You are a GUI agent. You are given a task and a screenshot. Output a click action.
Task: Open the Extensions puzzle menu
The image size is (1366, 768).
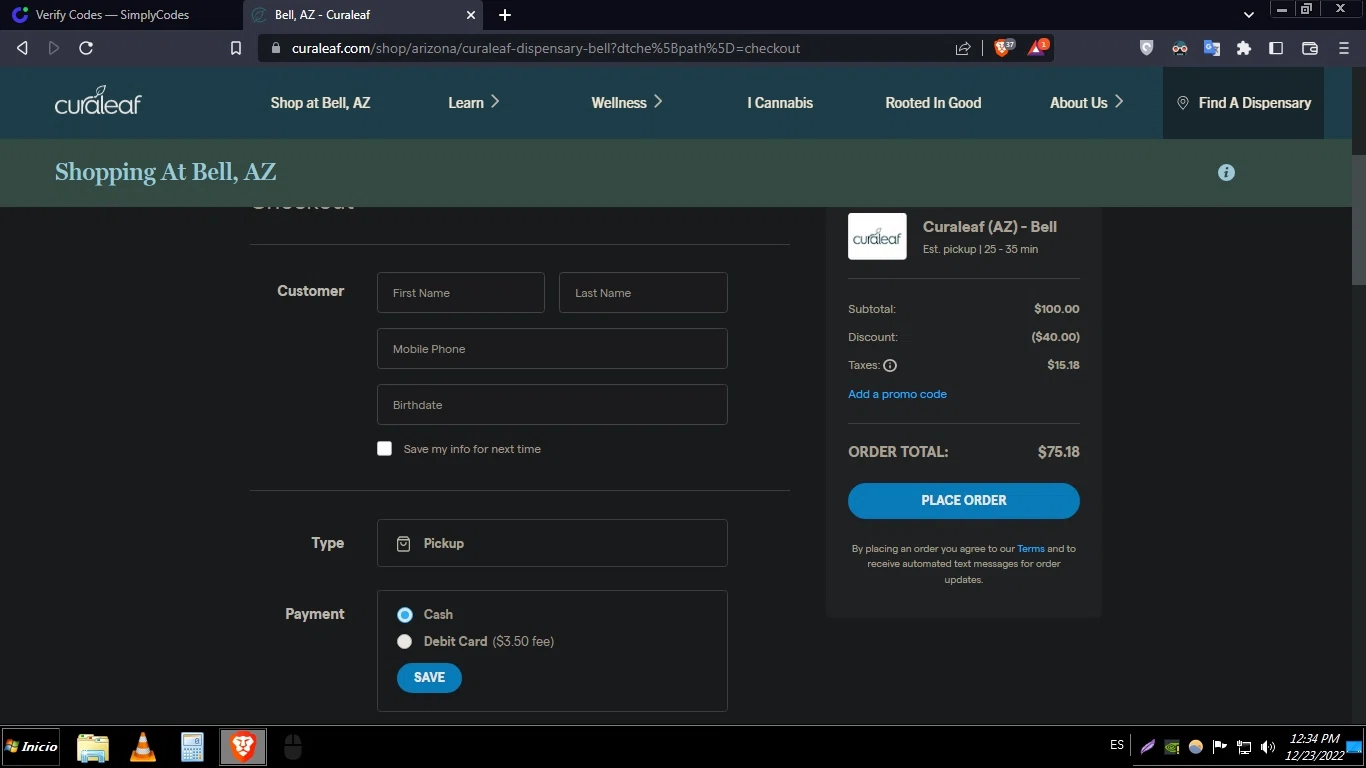point(1244,48)
